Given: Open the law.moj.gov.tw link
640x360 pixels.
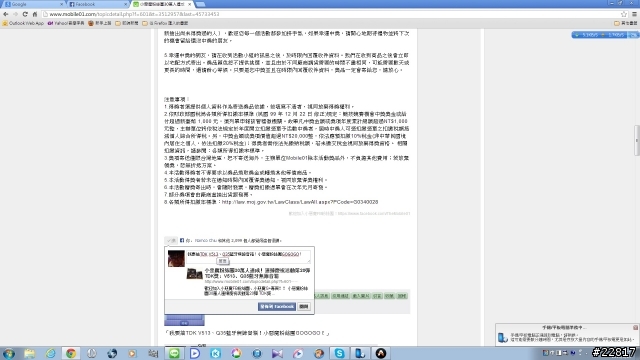Looking at the screenshot, I should pyautogui.click(x=300, y=202).
